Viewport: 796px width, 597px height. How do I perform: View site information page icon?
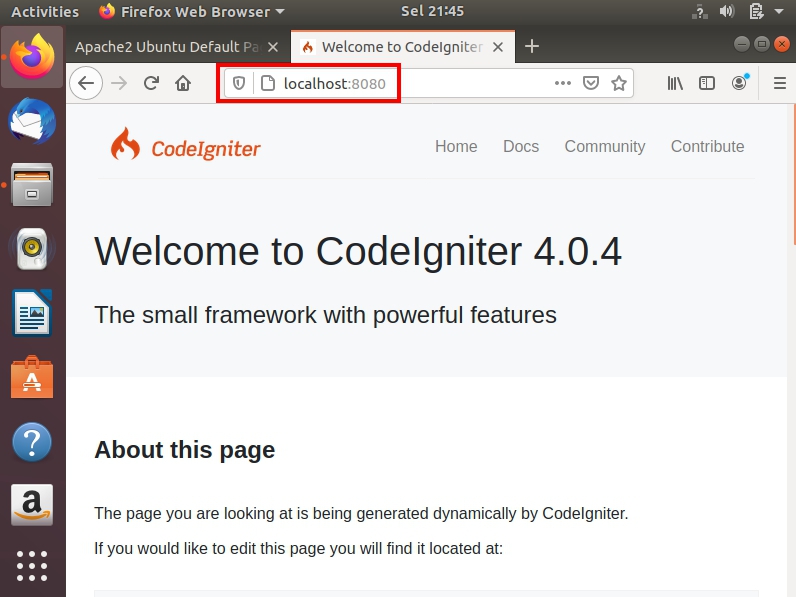268,83
